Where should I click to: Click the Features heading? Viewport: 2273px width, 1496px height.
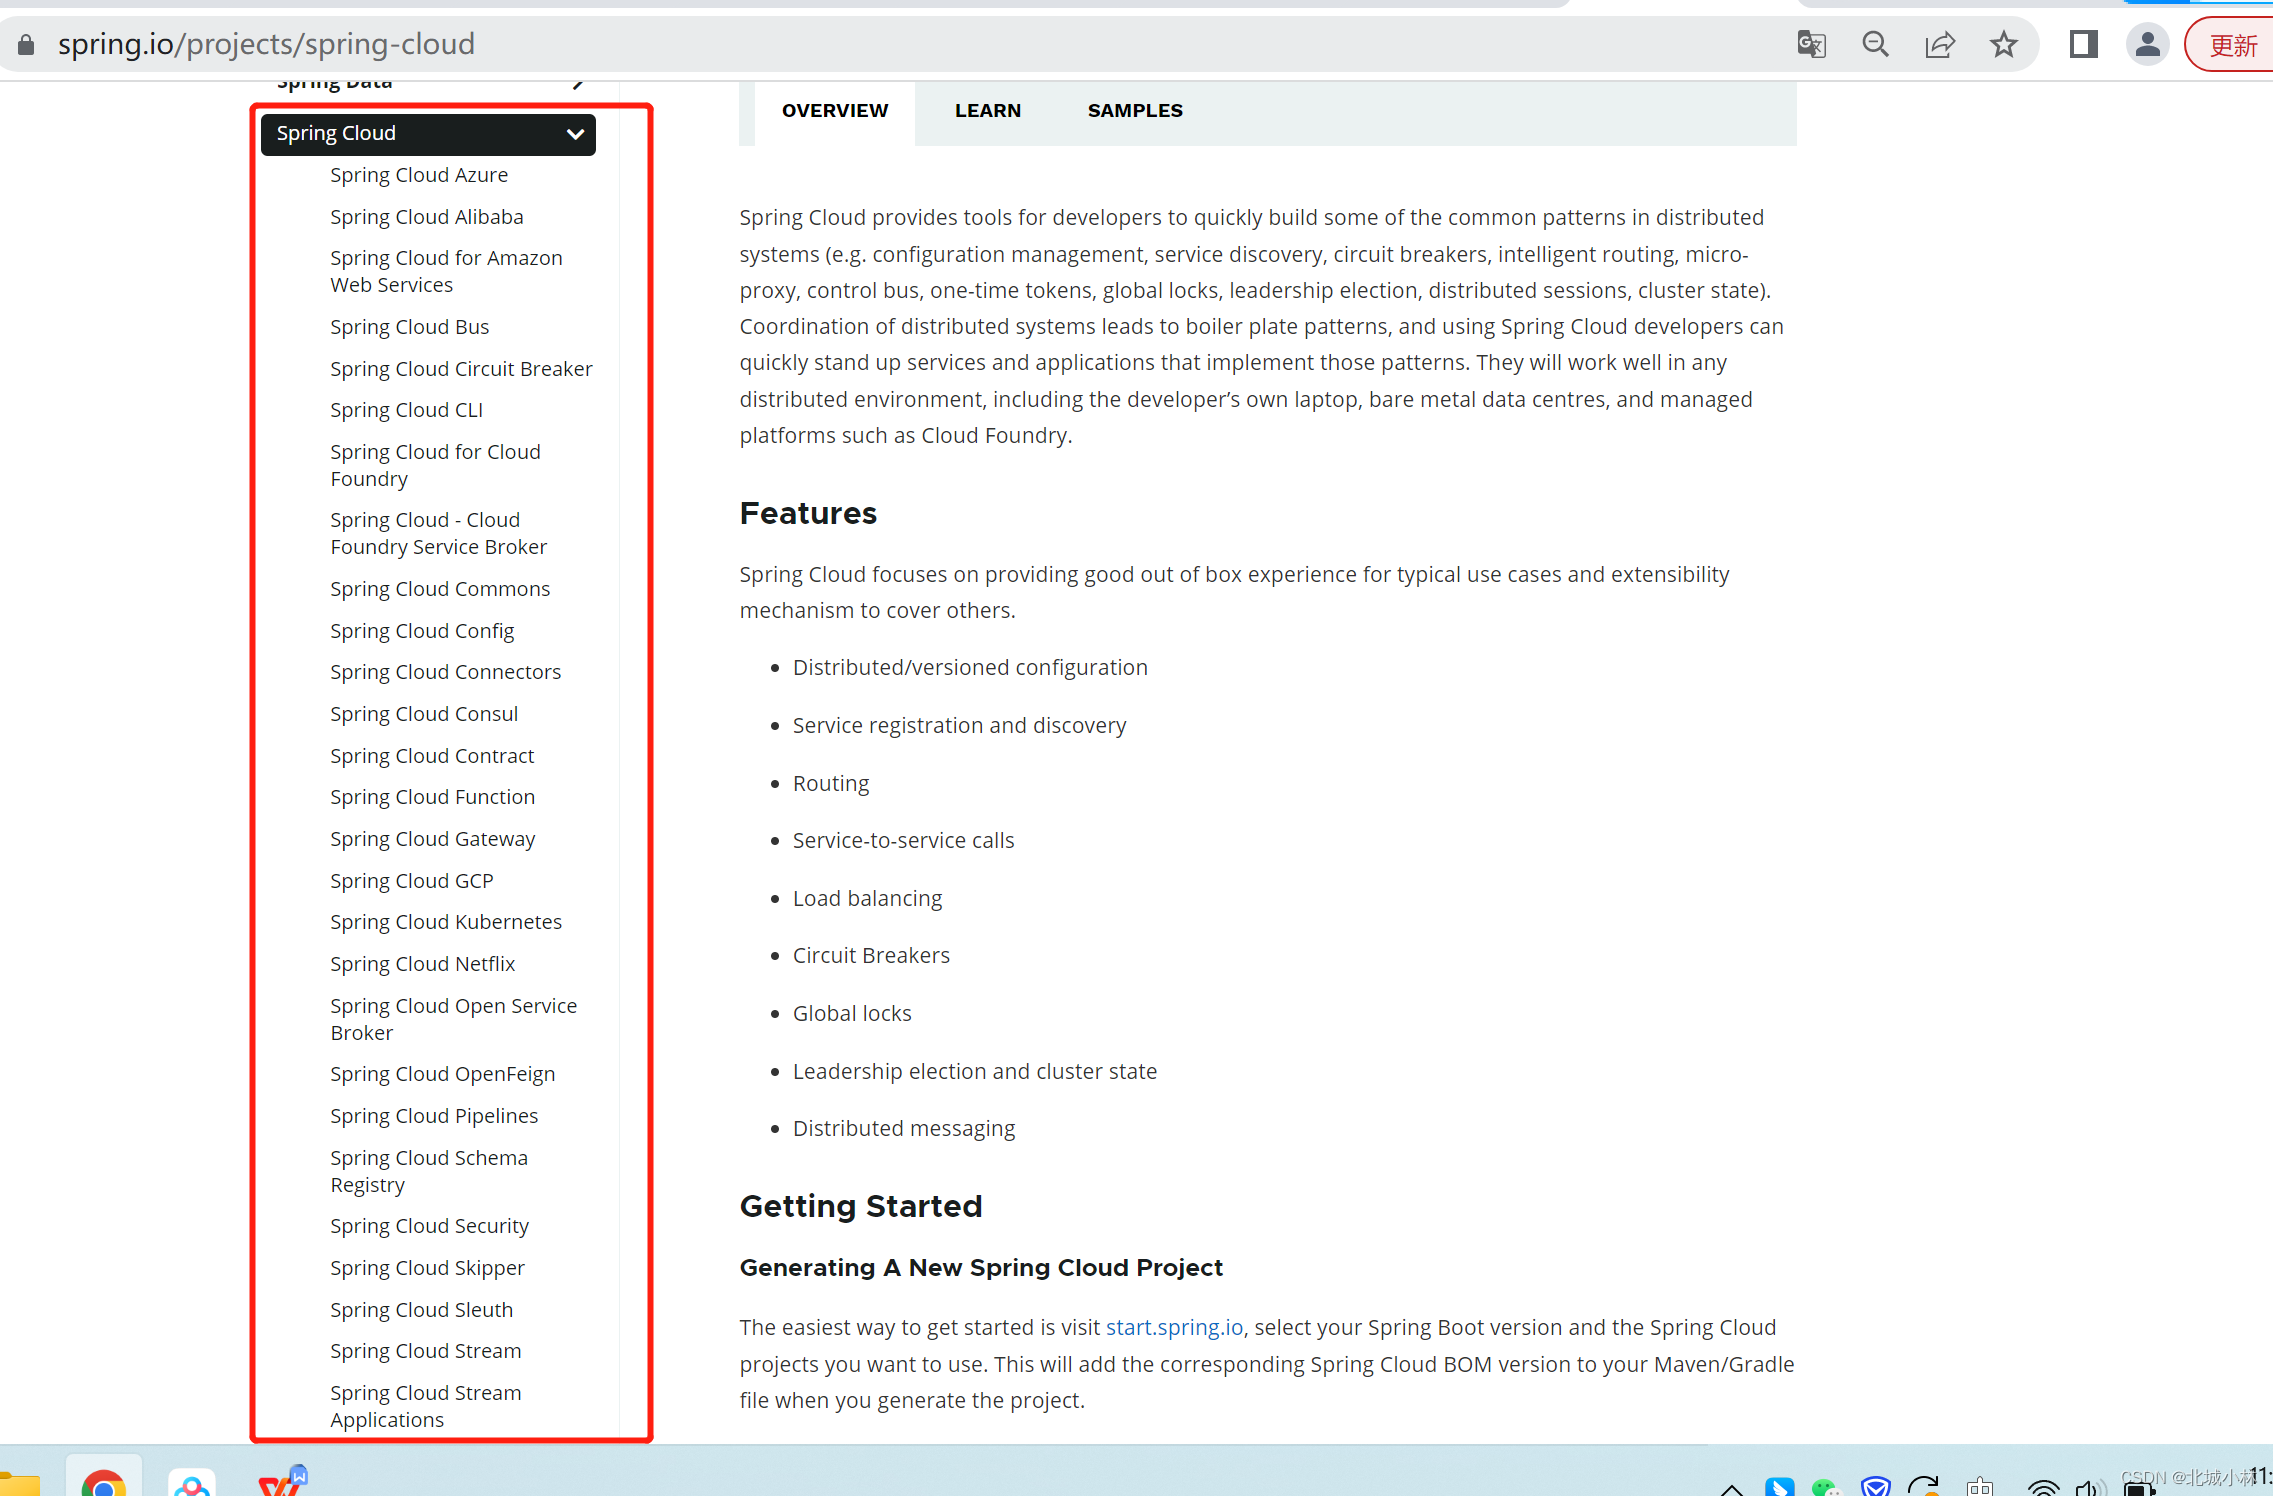(808, 514)
